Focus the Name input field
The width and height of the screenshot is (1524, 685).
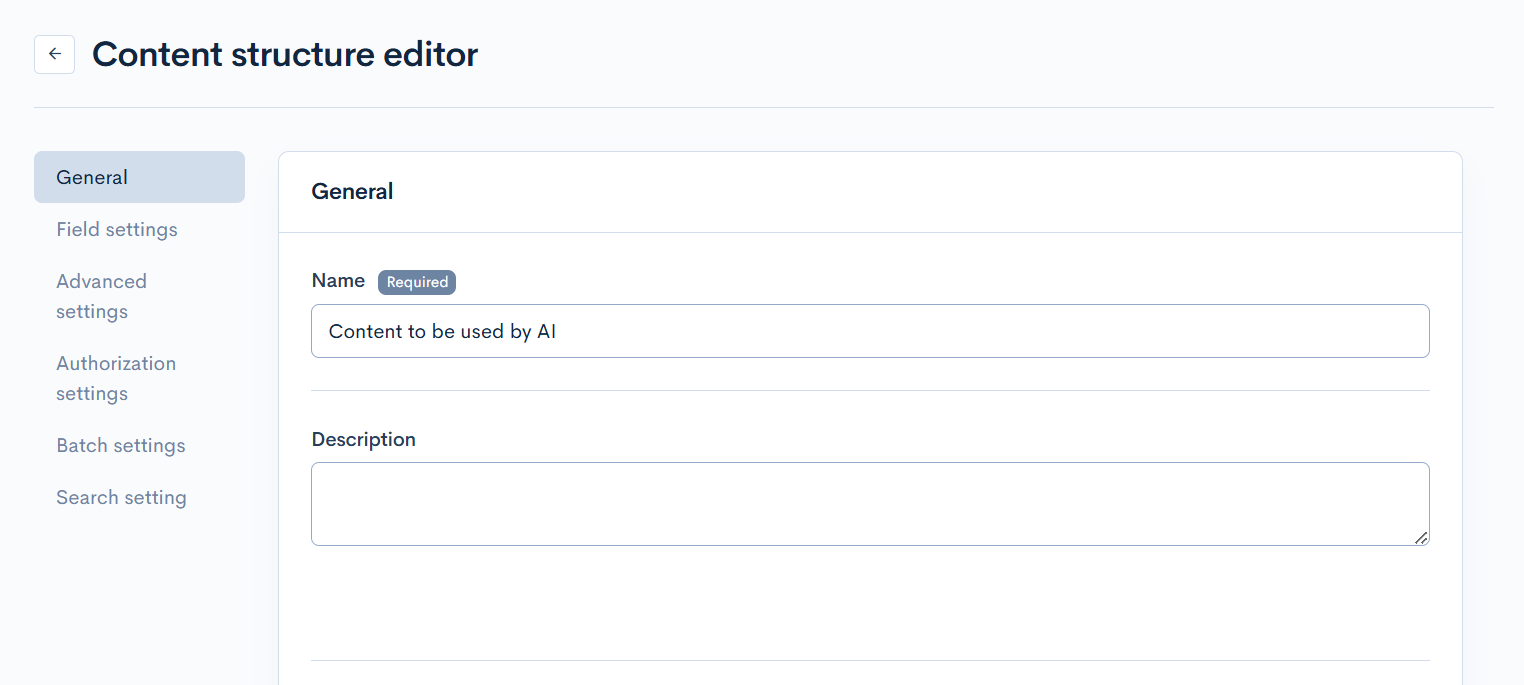pos(870,331)
